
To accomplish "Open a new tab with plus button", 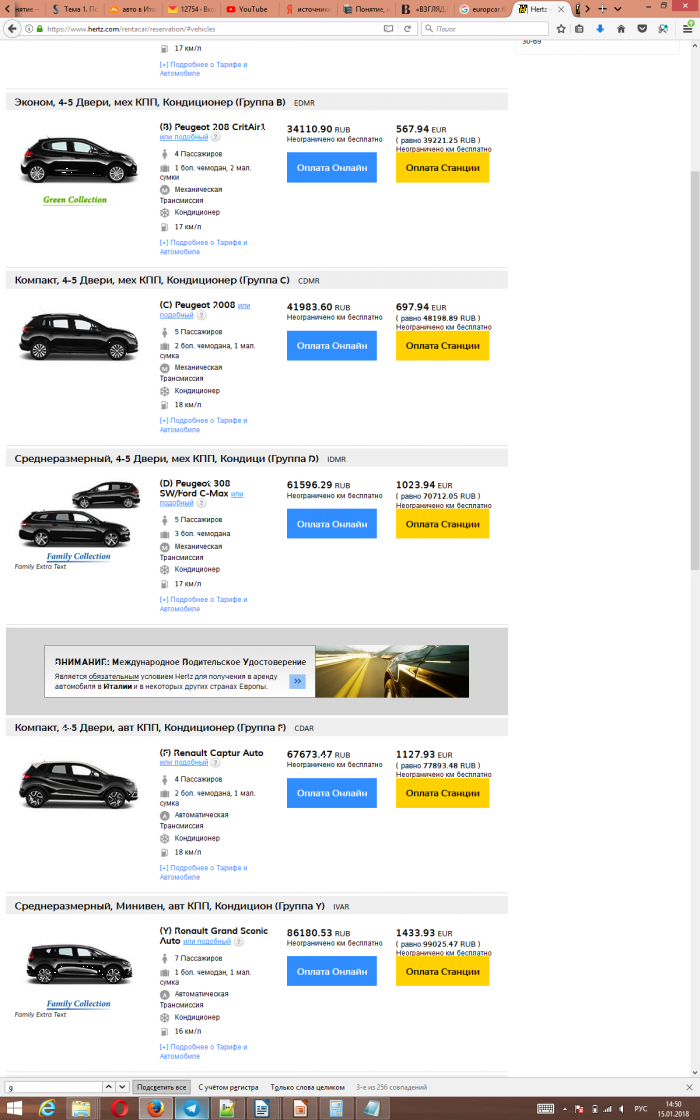I will (x=602, y=9).
